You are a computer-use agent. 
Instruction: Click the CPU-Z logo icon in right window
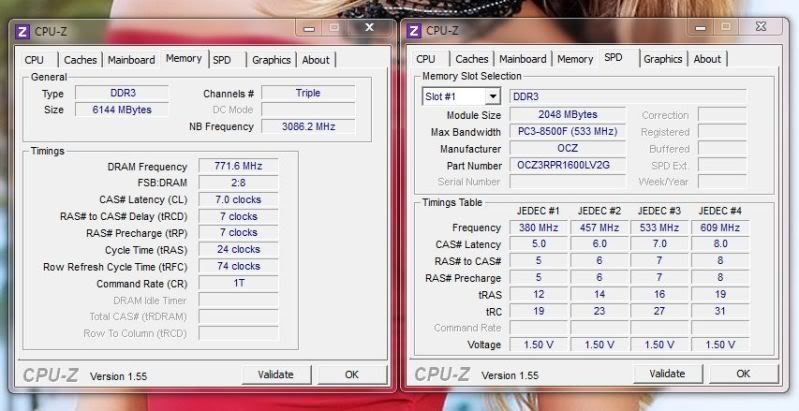(413, 31)
